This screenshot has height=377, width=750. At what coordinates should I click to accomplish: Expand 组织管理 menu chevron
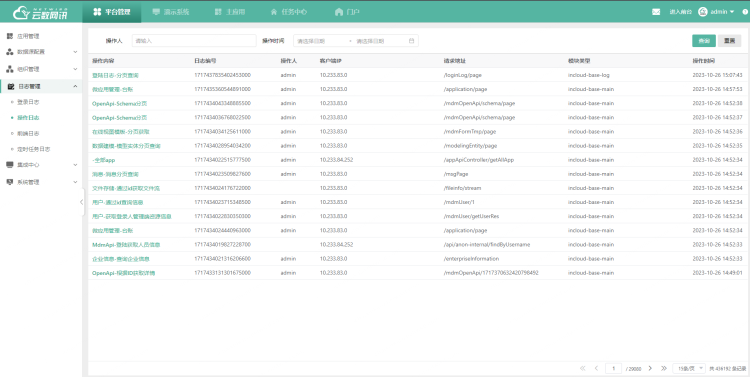tap(75, 69)
